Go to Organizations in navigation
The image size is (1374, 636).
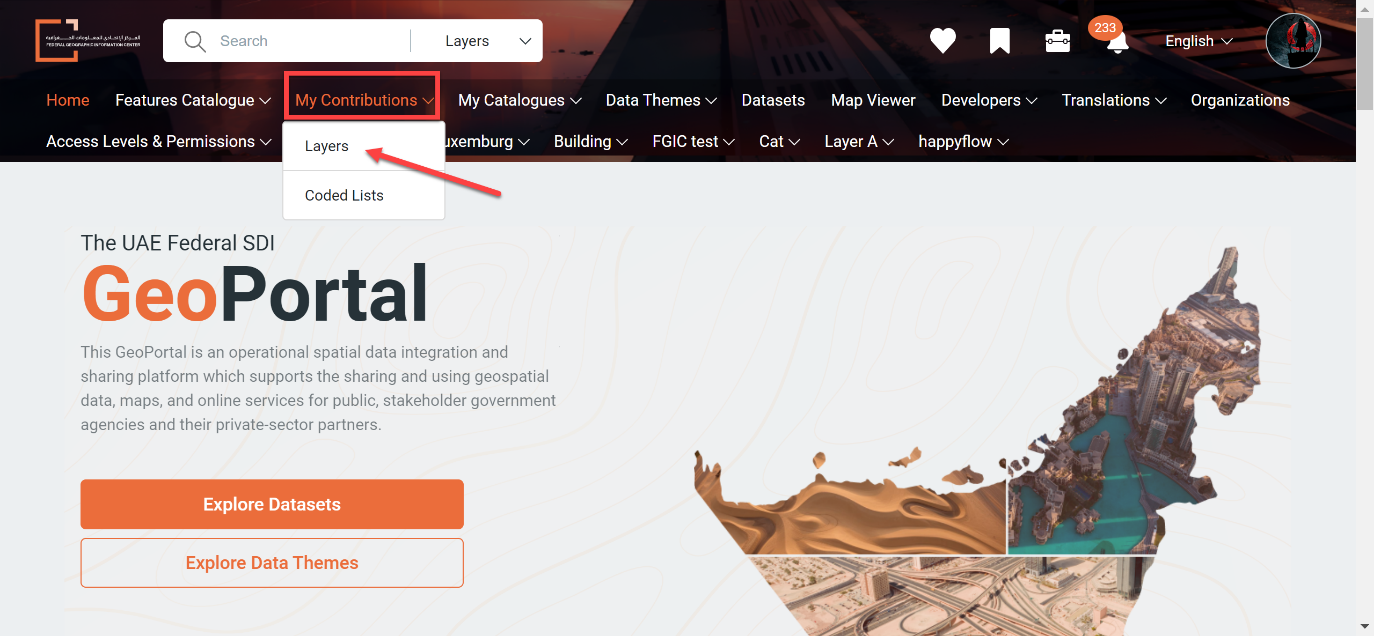(x=1240, y=100)
